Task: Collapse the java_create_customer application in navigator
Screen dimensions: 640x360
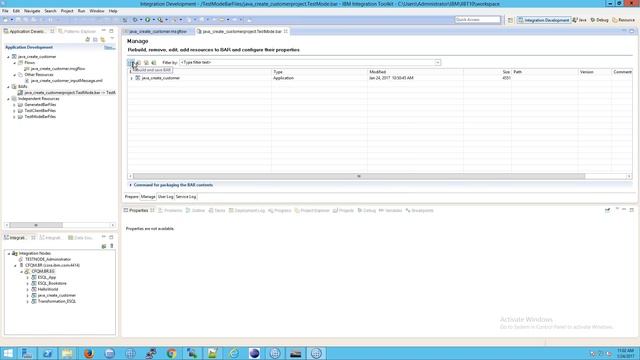Action: 8,57
